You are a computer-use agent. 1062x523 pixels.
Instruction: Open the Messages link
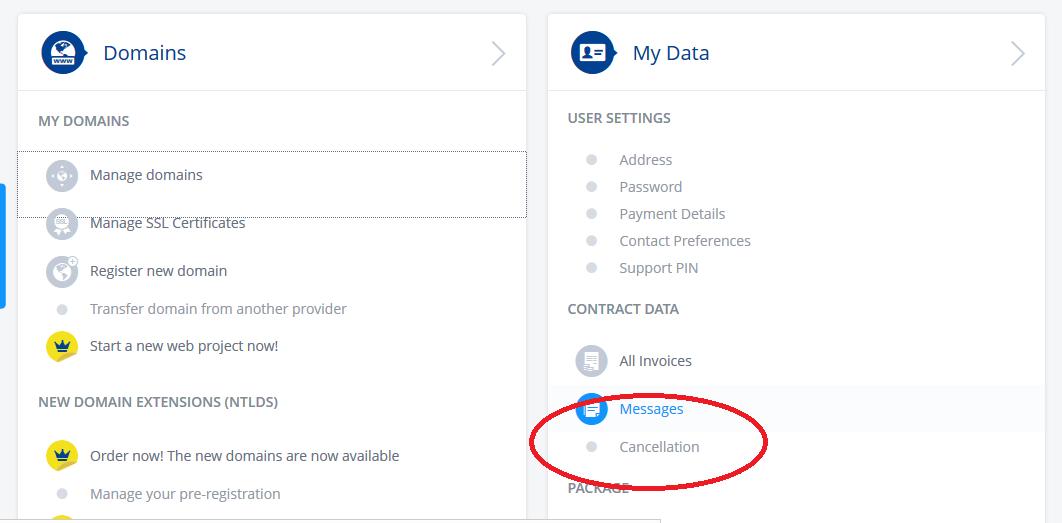[651, 409]
